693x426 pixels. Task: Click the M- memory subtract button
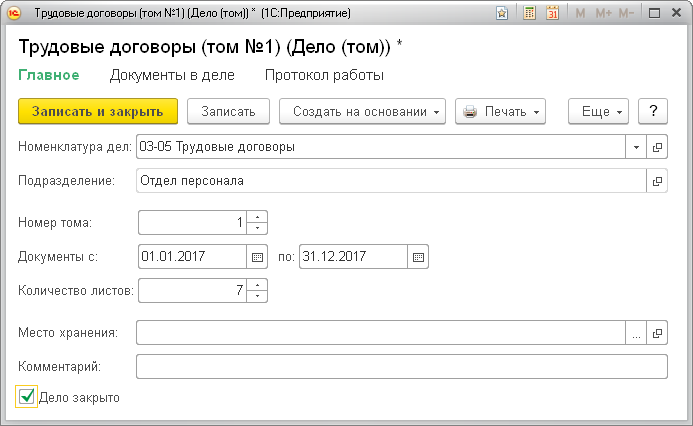click(x=626, y=13)
